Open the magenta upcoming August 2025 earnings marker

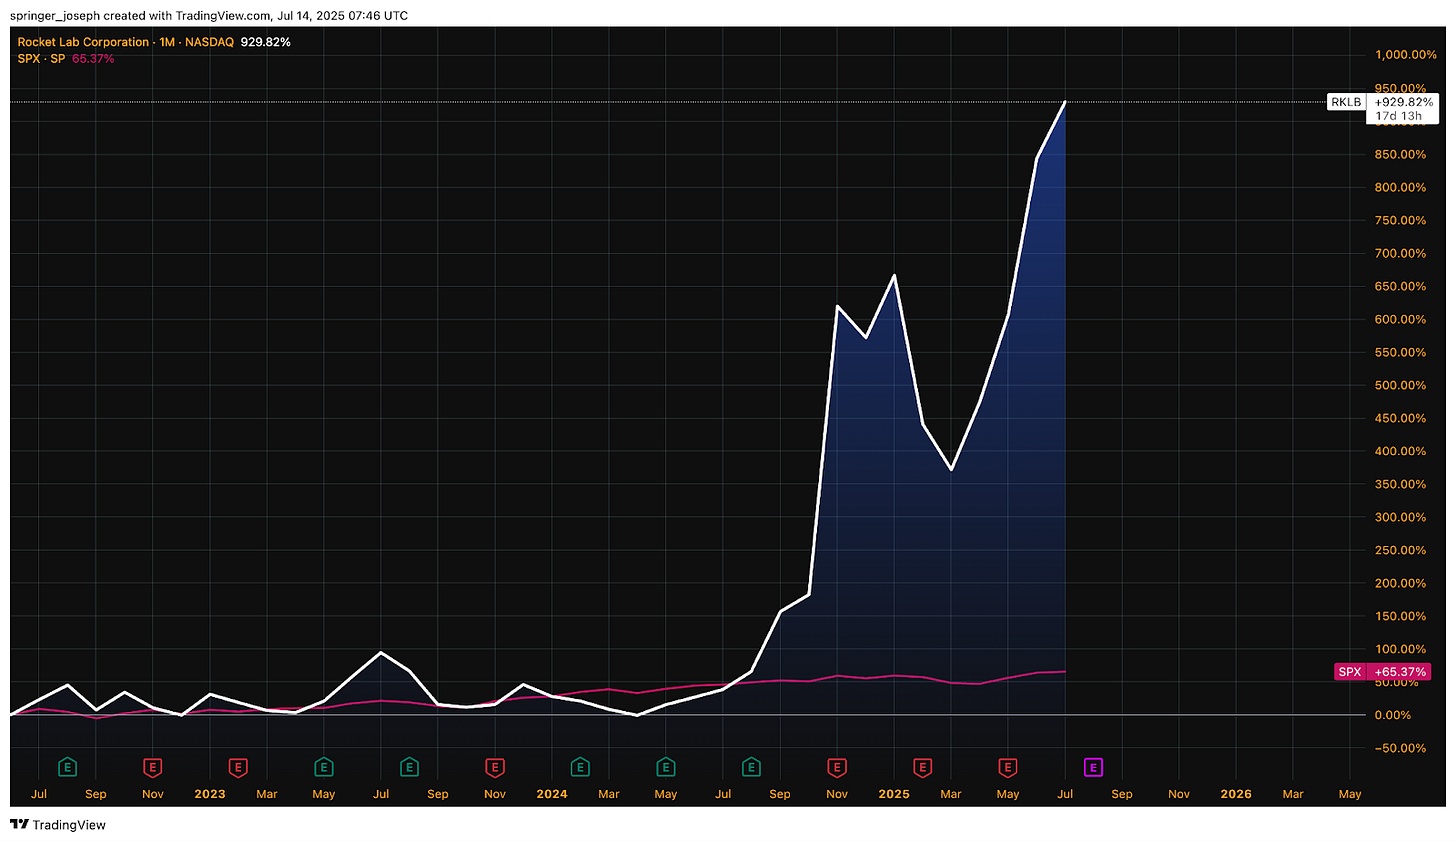(x=1094, y=768)
